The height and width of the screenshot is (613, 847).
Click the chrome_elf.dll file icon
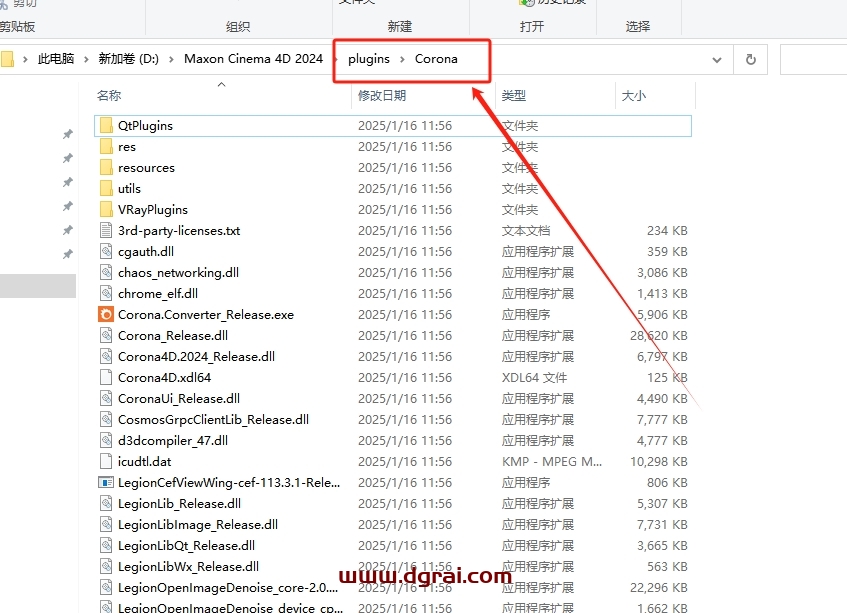coord(106,294)
